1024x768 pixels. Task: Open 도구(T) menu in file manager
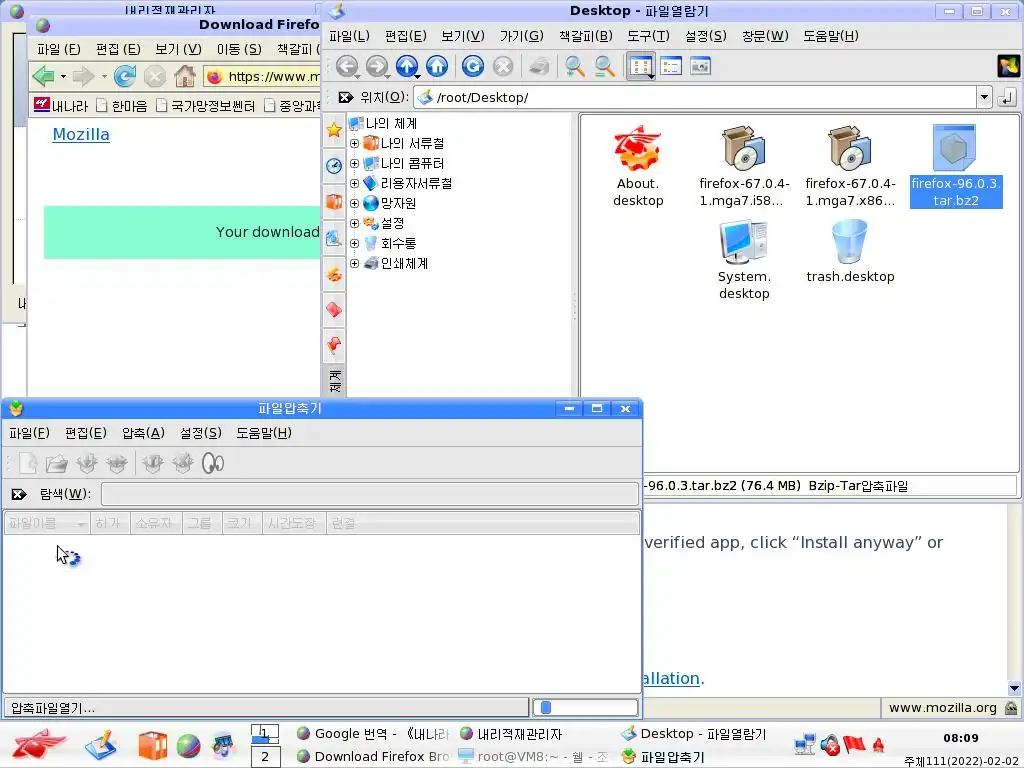point(648,36)
